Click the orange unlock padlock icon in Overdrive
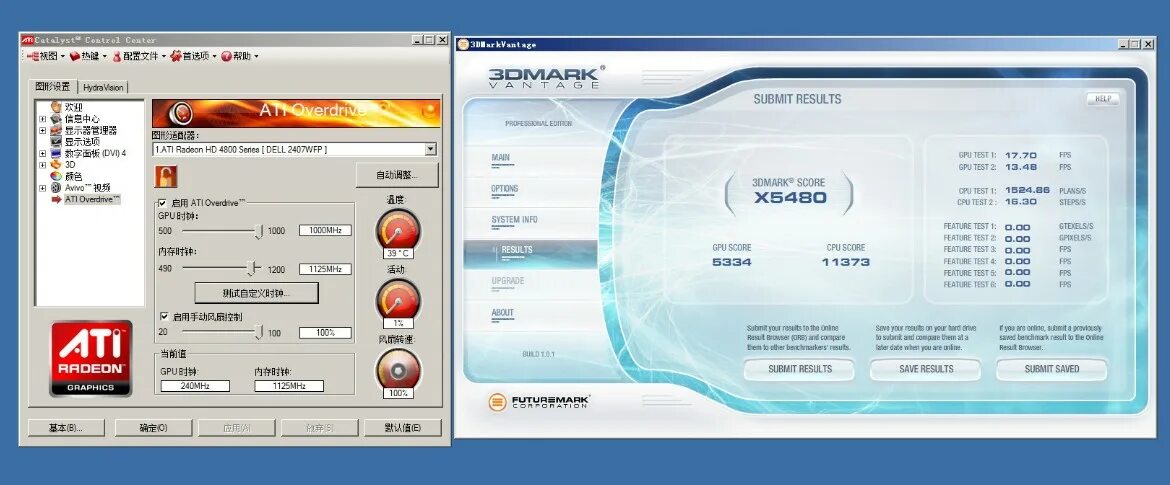The height and width of the screenshot is (485, 1170). click(165, 177)
